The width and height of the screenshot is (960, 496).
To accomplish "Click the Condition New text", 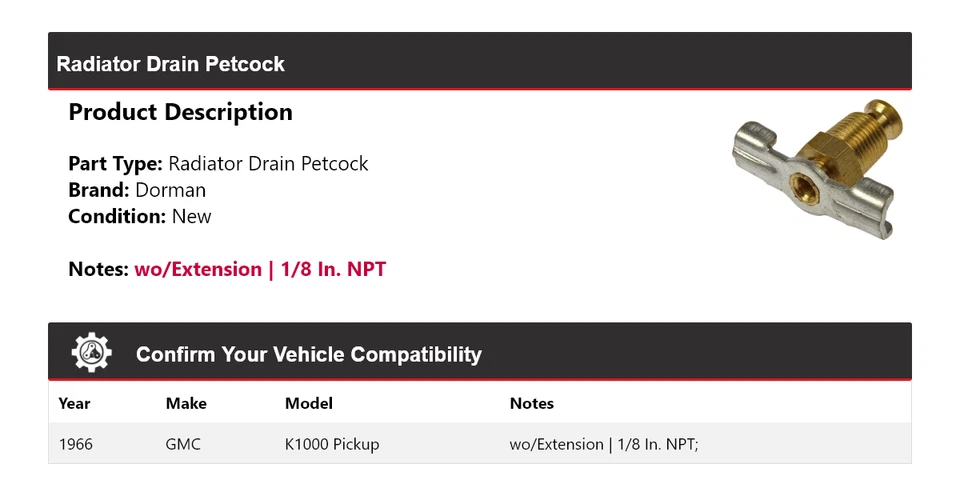I will 140,216.
